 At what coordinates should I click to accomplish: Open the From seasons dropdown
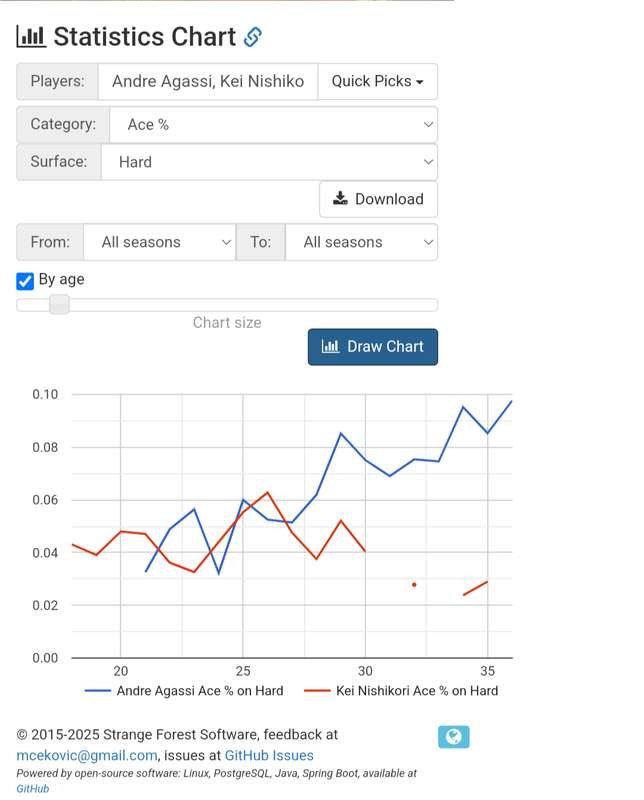click(x=160, y=242)
